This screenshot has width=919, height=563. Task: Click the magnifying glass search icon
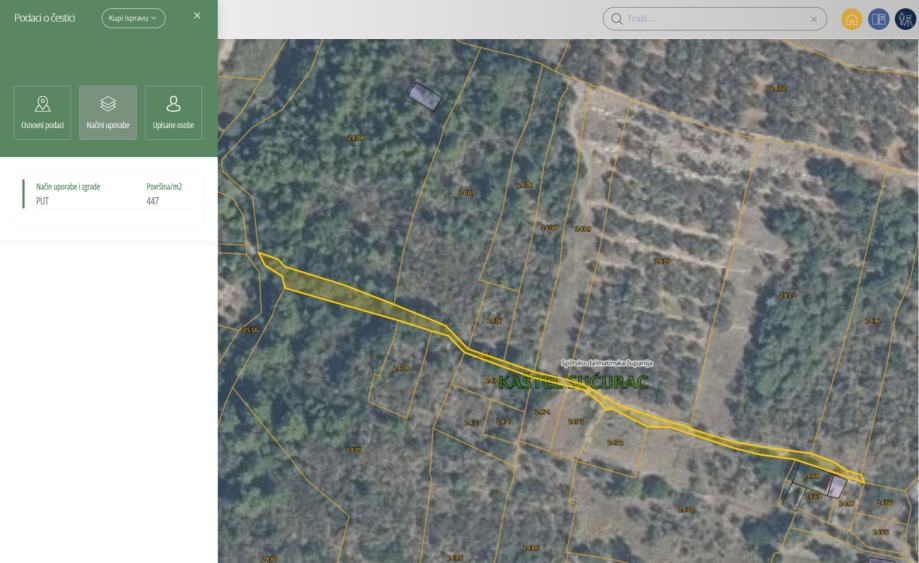coord(617,19)
